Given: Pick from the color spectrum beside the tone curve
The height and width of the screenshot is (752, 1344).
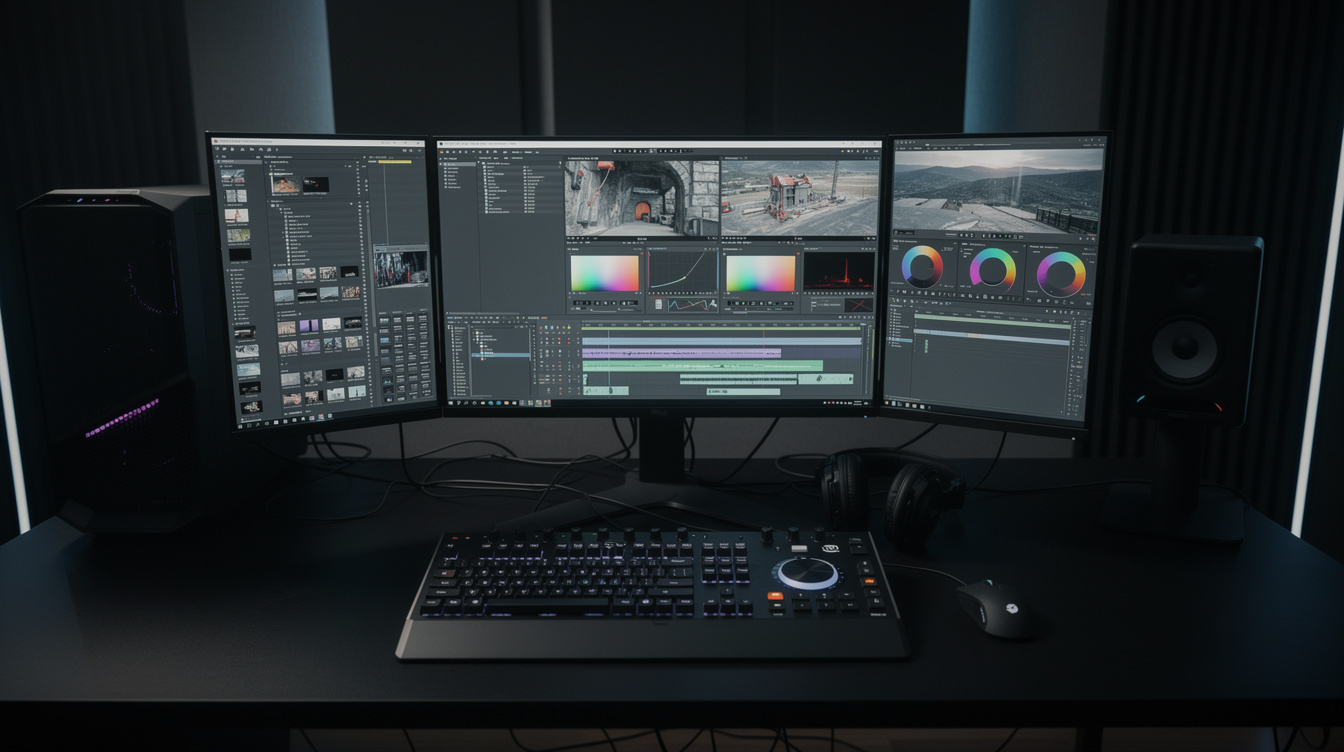Looking at the screenshot, I should click(604, 272).
